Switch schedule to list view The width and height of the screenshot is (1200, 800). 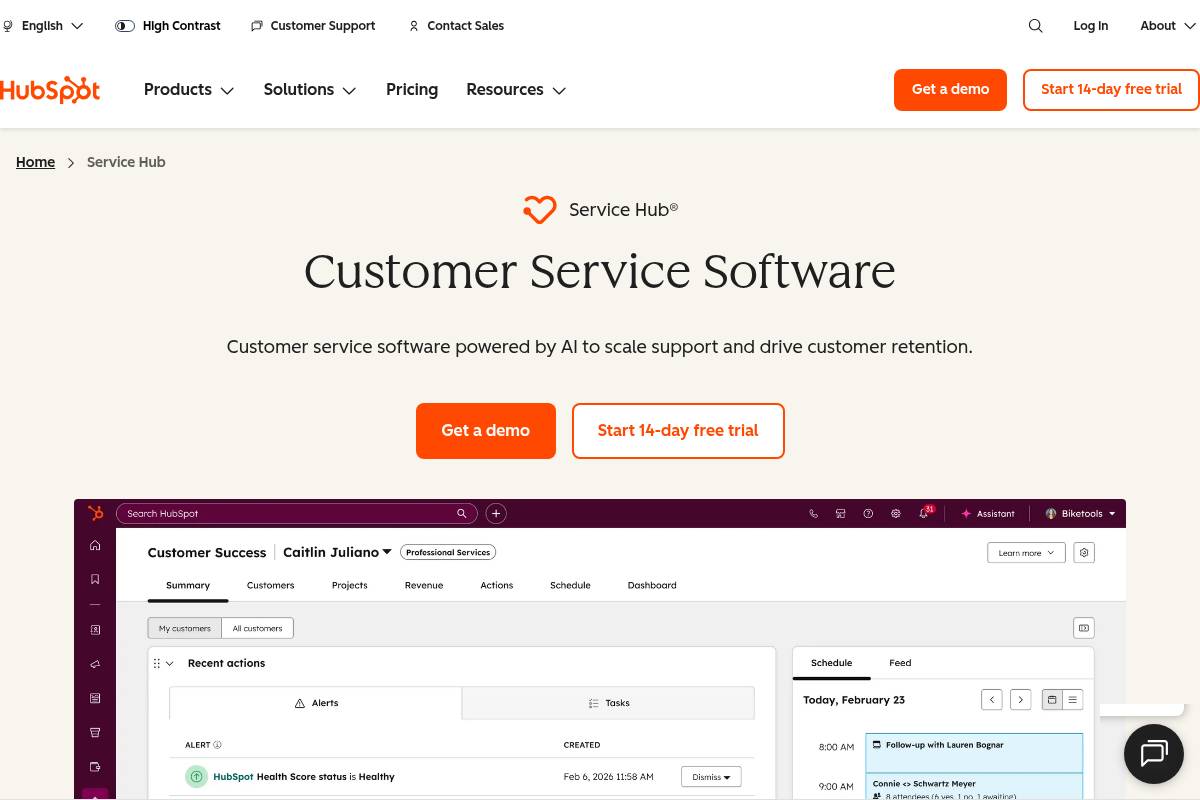[1073, 700]
